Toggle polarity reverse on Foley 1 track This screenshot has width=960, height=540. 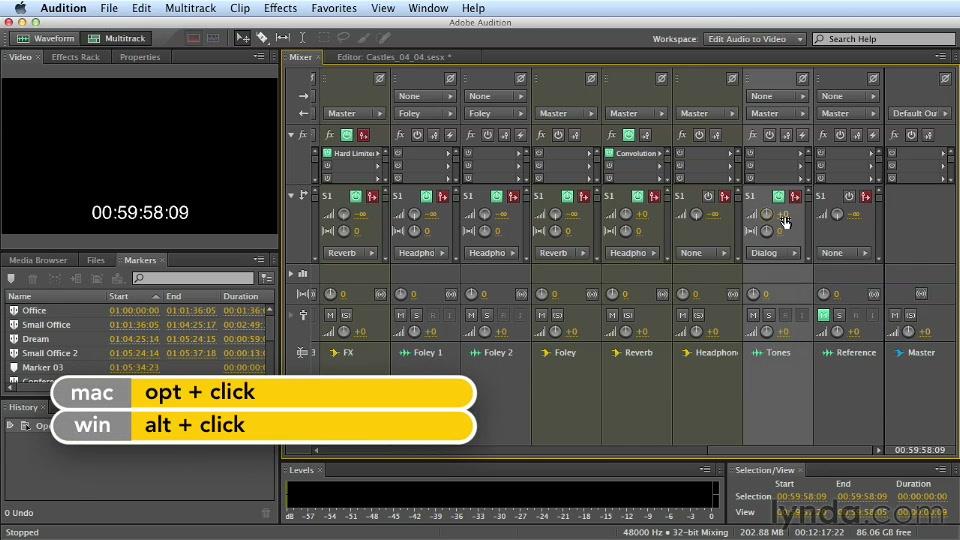450,78
